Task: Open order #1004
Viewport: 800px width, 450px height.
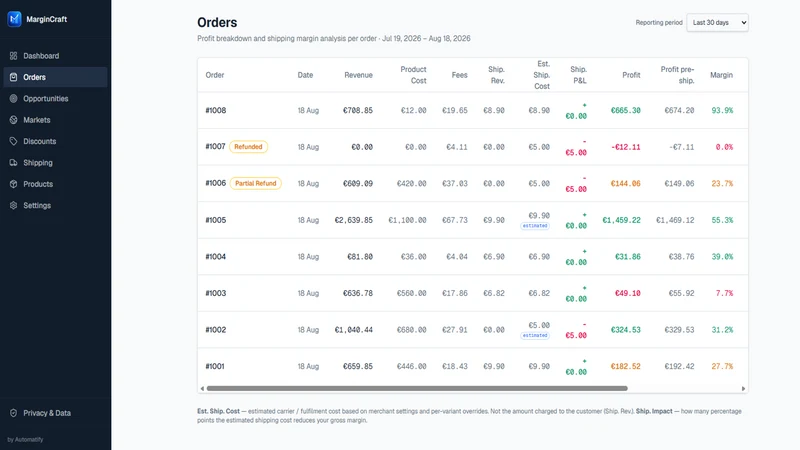Action: (216, 257)
